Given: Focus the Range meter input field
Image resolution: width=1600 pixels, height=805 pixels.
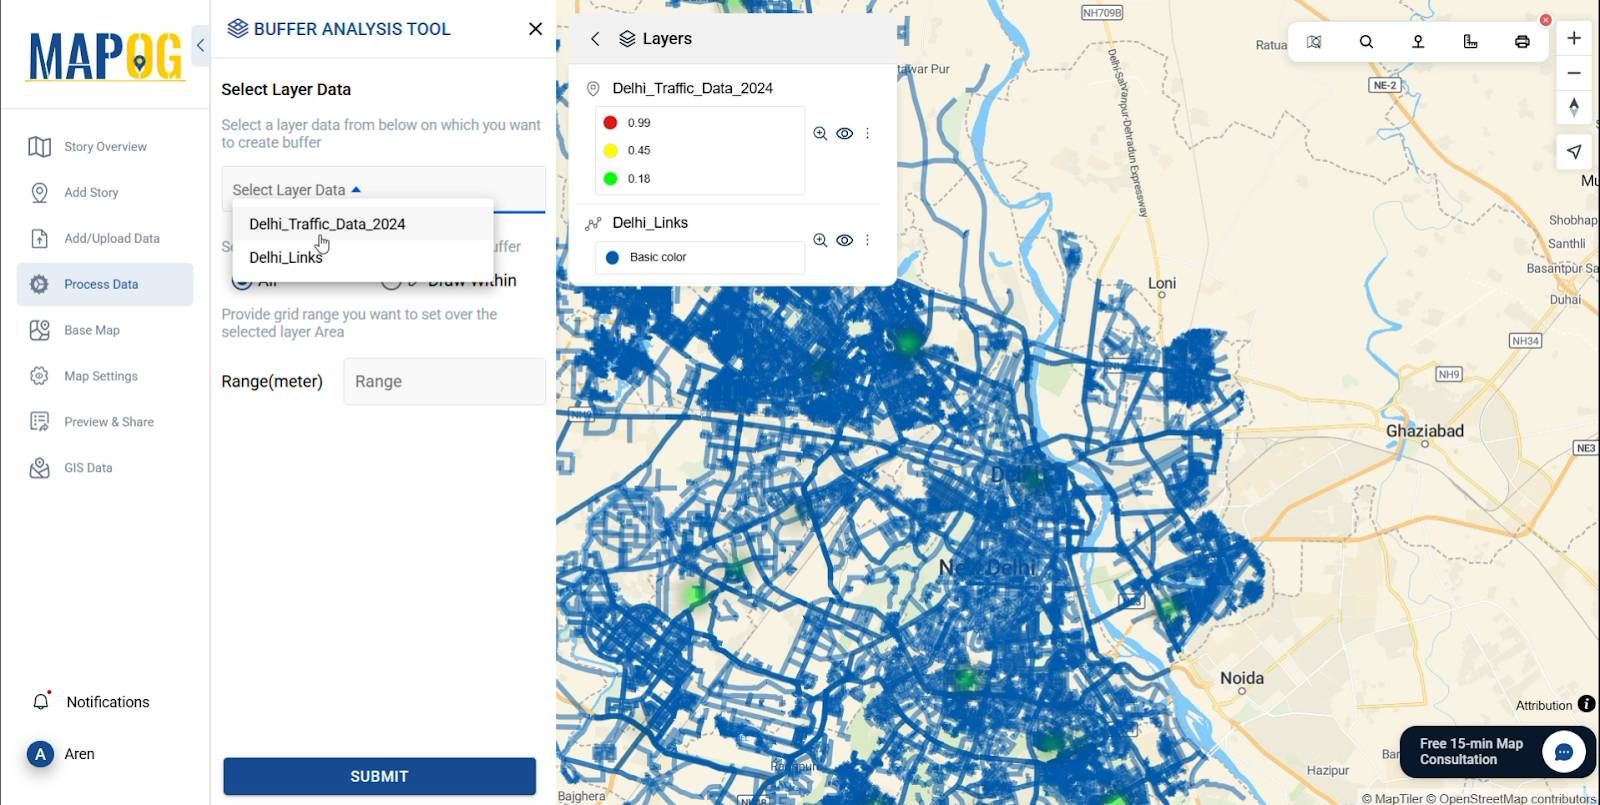Looking at the screenshot, I should (444, 382).
